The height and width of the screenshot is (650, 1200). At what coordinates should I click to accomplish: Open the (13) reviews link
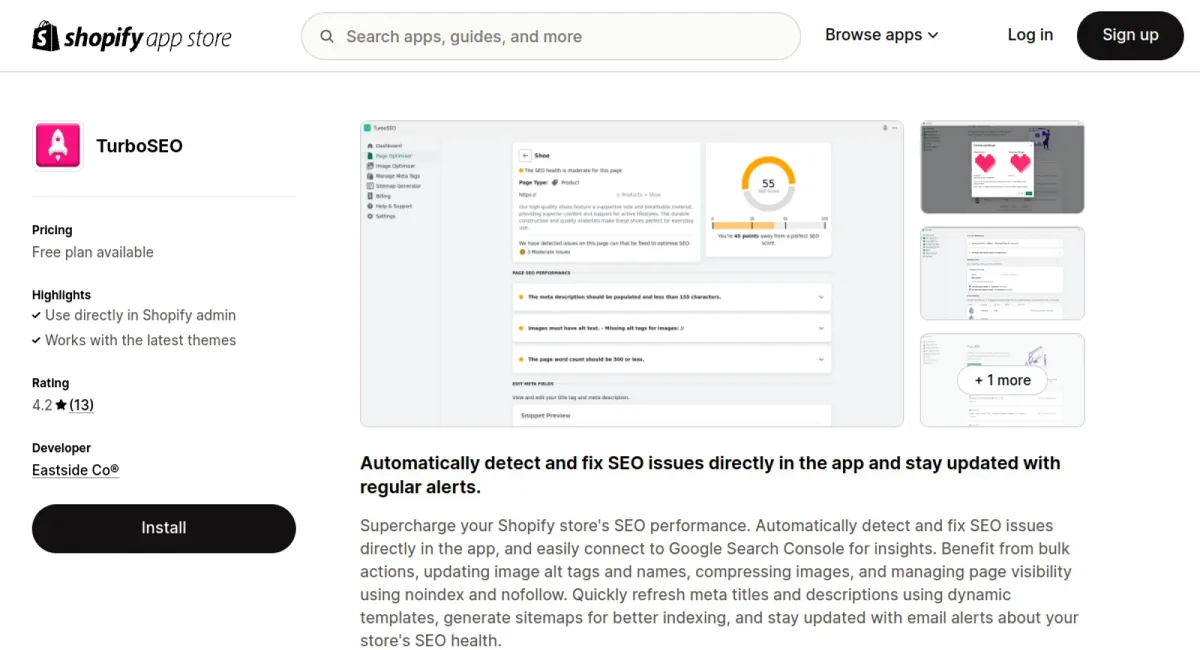pyautogui.click(x=82, y=405)
